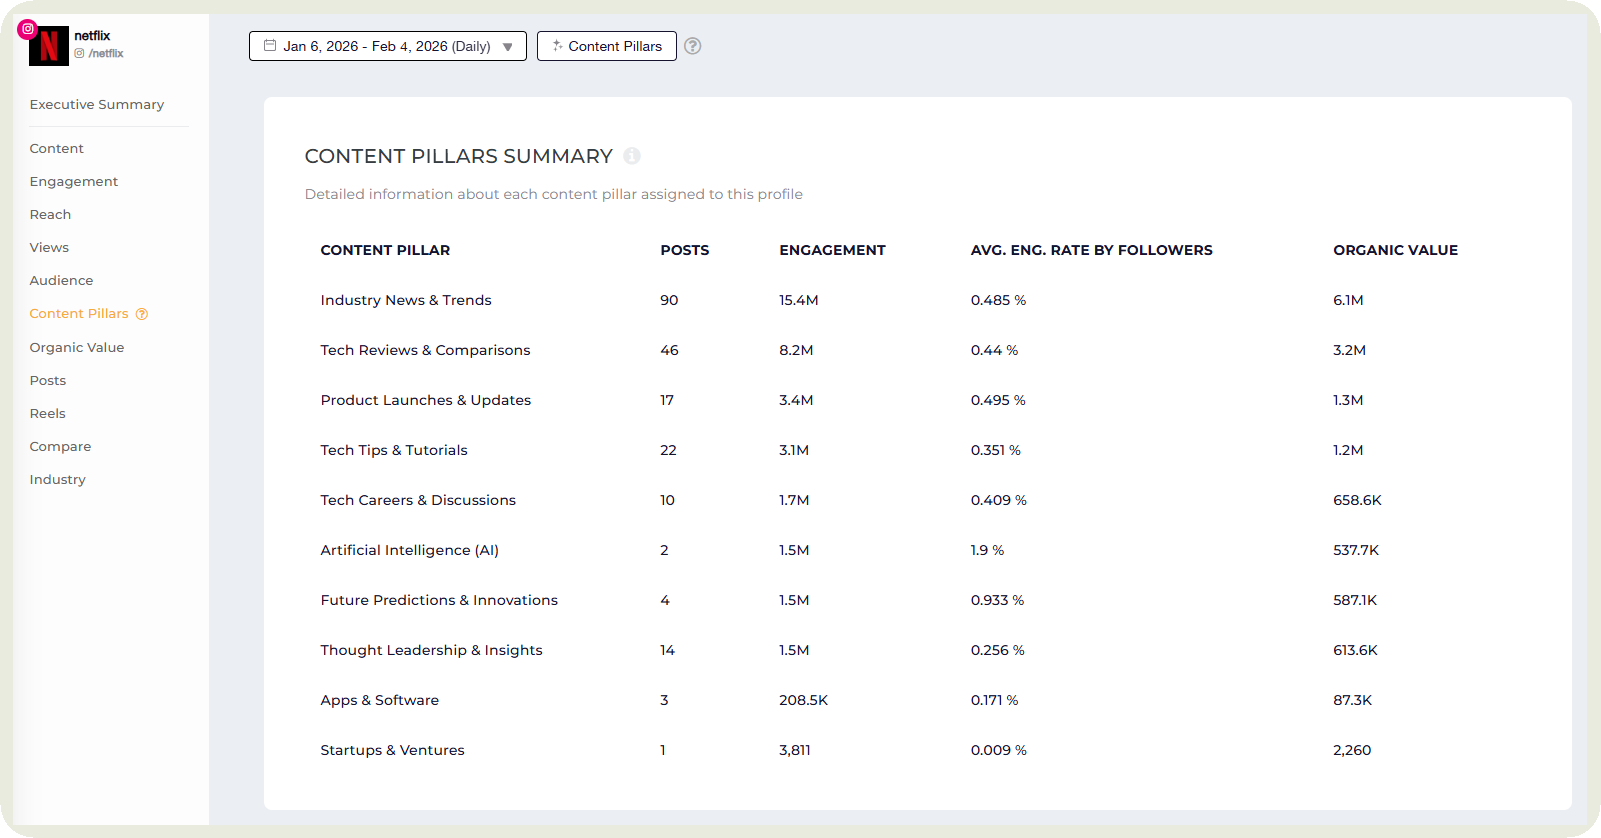Screen dimensions: 1601x838
Task: Open Organic Value in sidebar
Action: [x=77, y=348]
